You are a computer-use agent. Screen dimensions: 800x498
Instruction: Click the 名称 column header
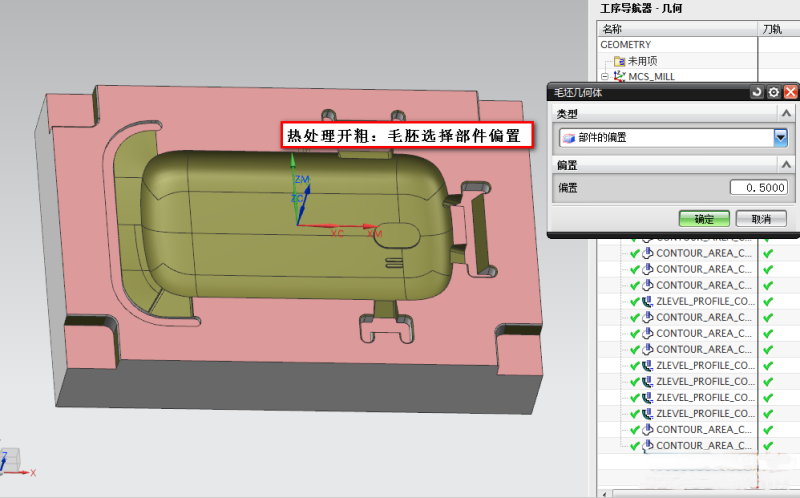tap(612, 30)
